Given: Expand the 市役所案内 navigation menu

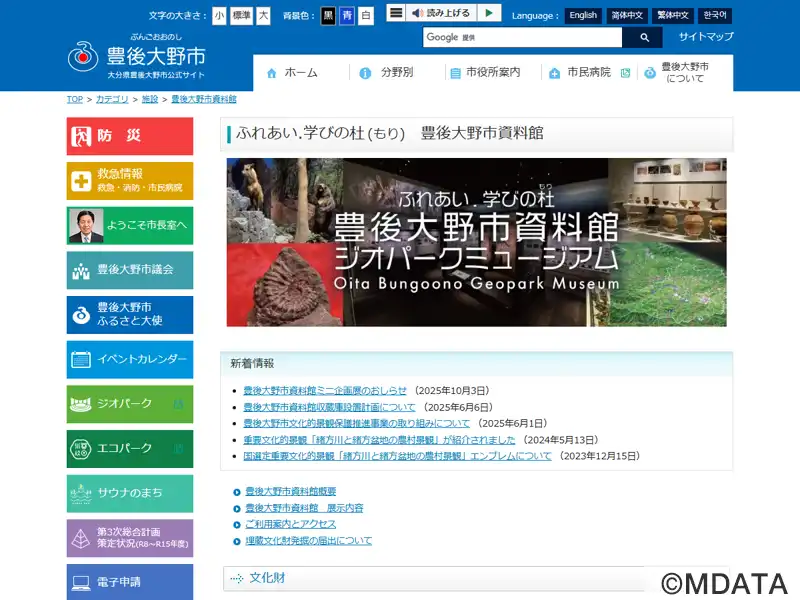Looking at the screenshot, I should click(485, 73).
